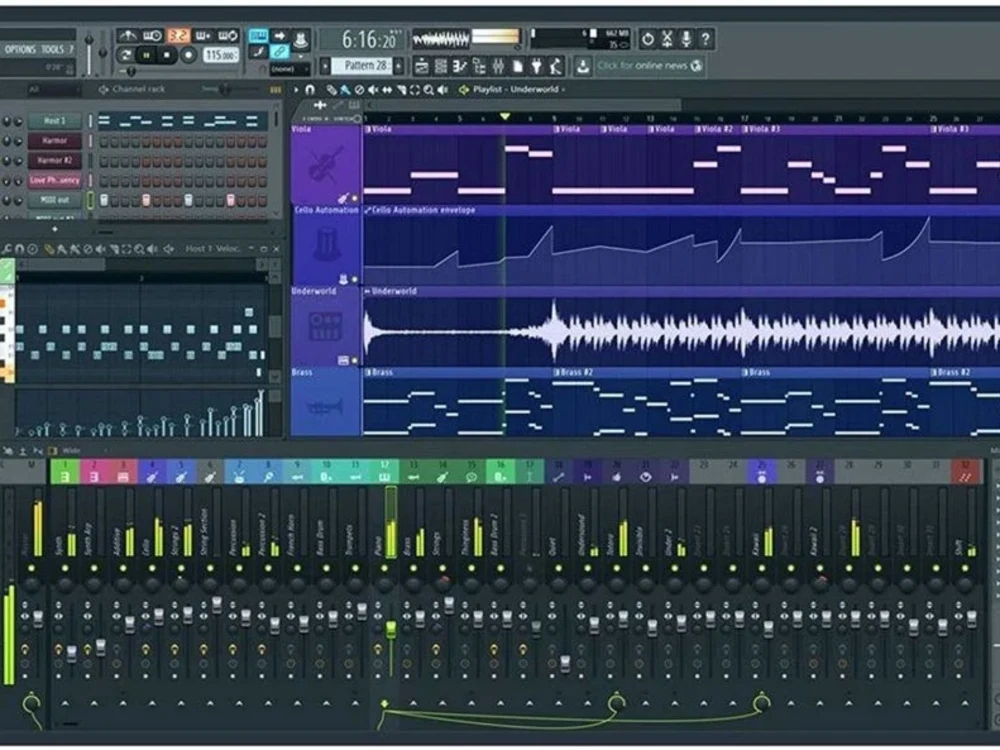Select purple mixer track 4 with guitar icon
1000x750 pixels.
pos(152,471)
